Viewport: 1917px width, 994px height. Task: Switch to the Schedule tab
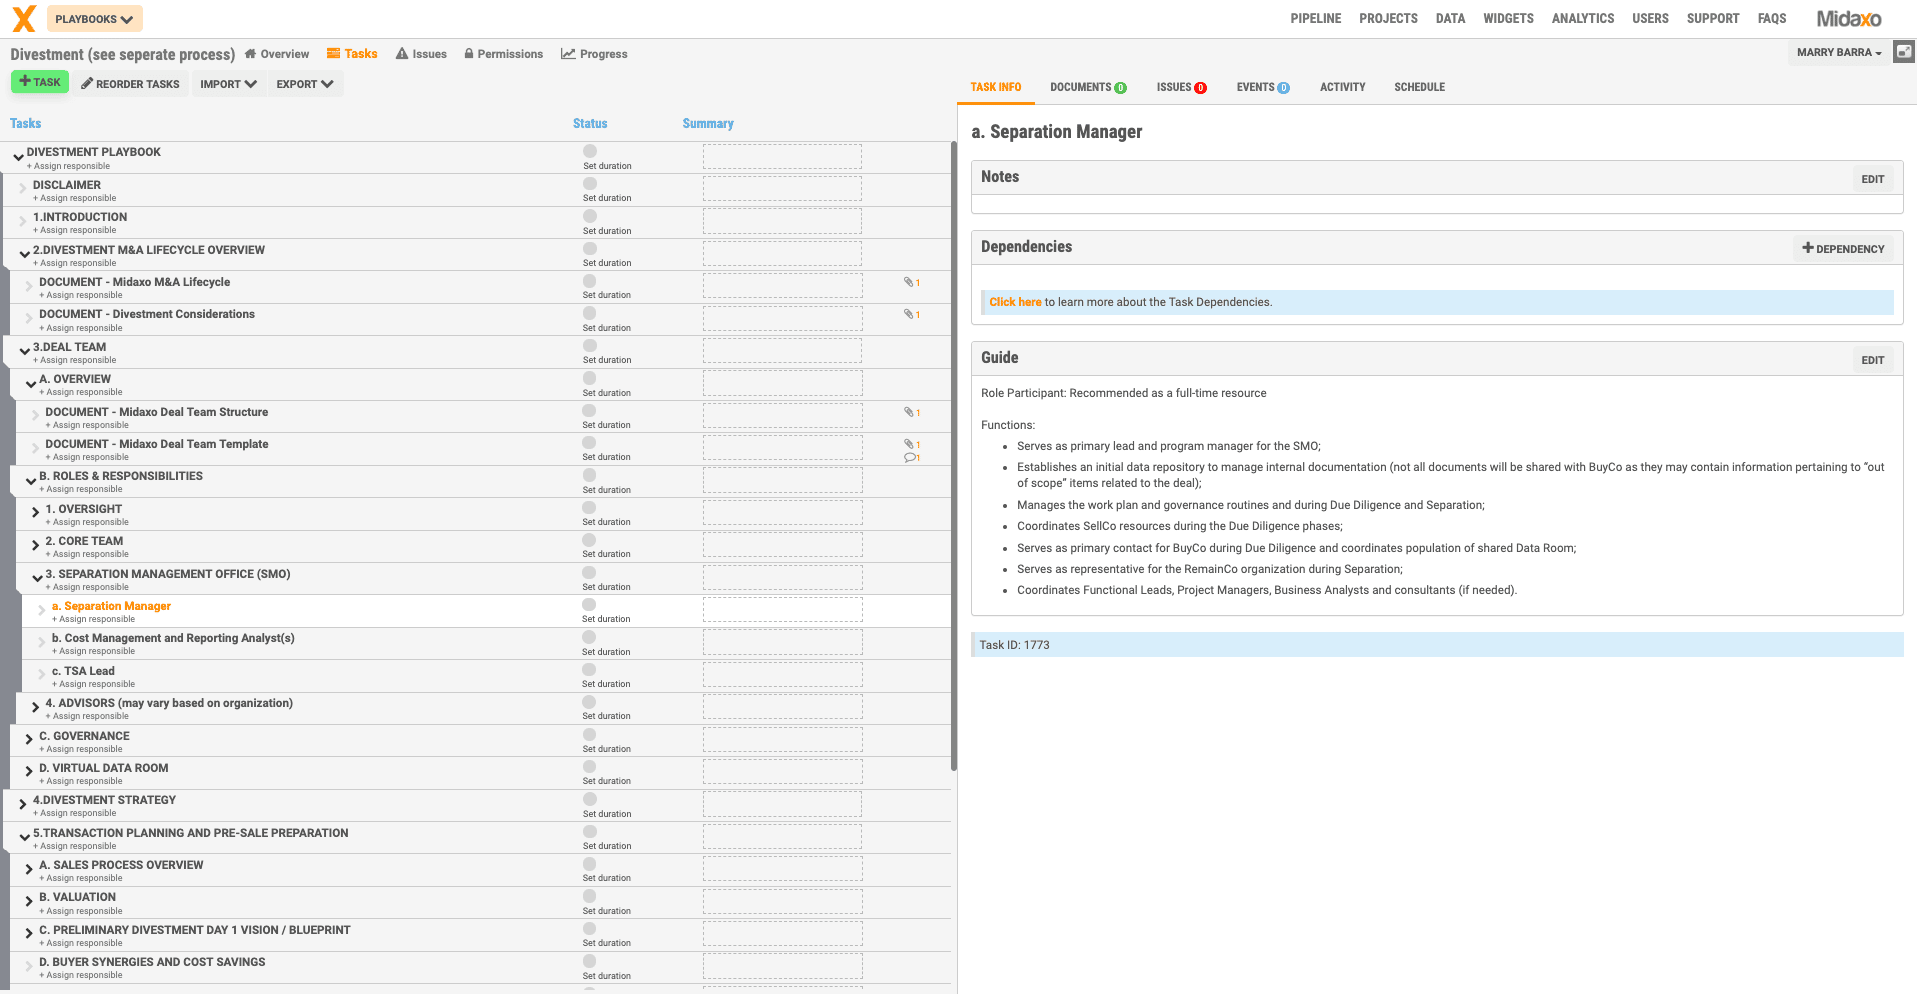click(x=1419, y=88)
